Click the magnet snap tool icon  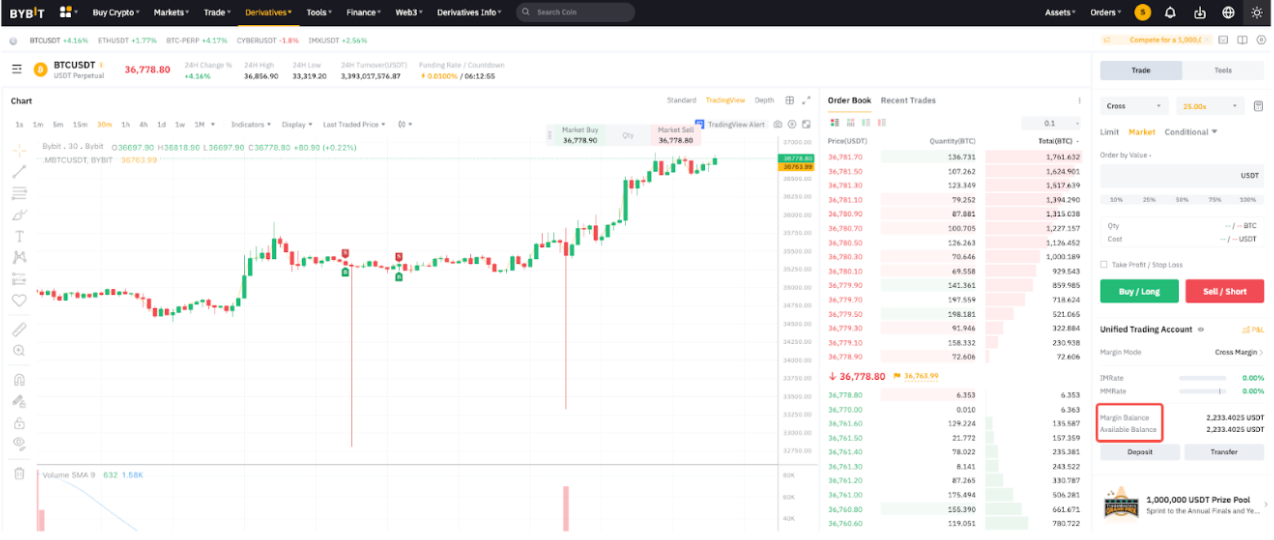[x=19, y=379]
